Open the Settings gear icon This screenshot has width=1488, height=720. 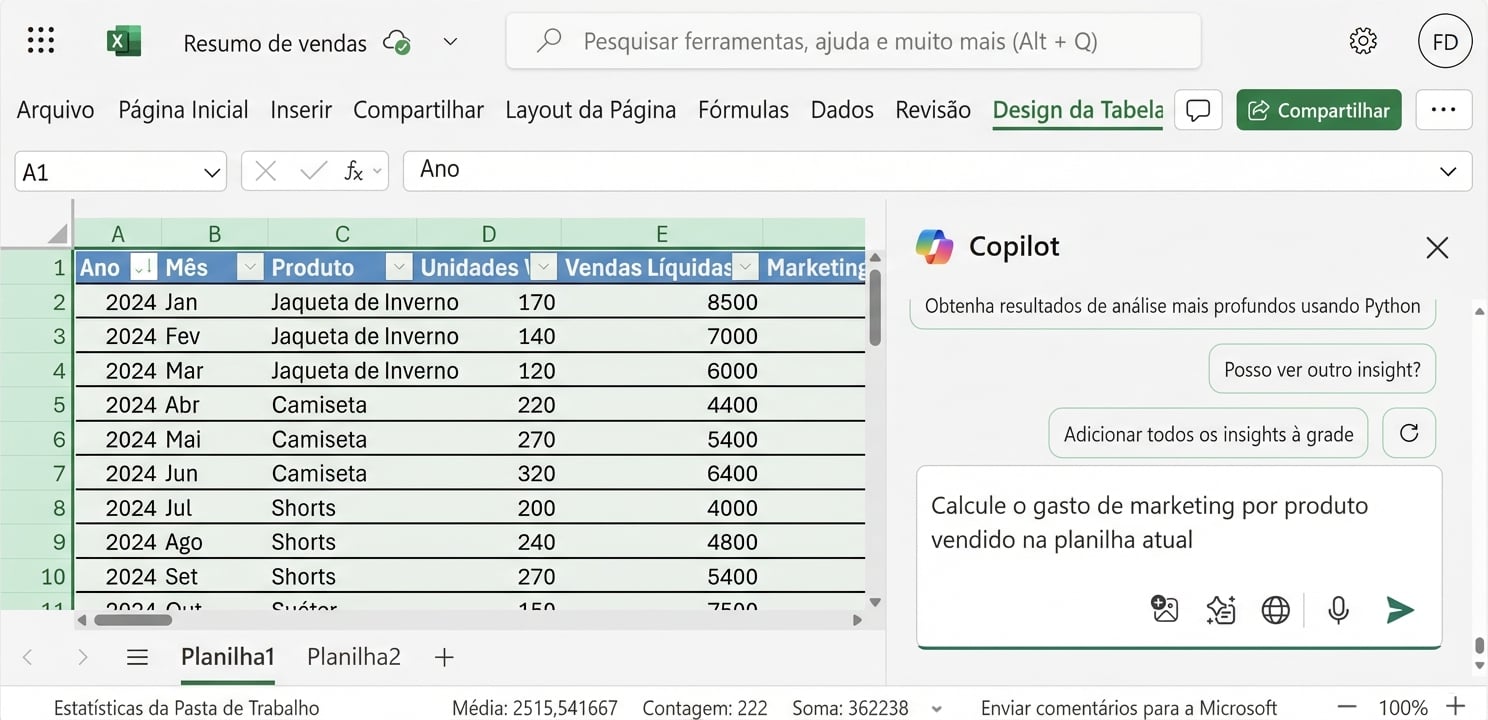point(1362,40)
